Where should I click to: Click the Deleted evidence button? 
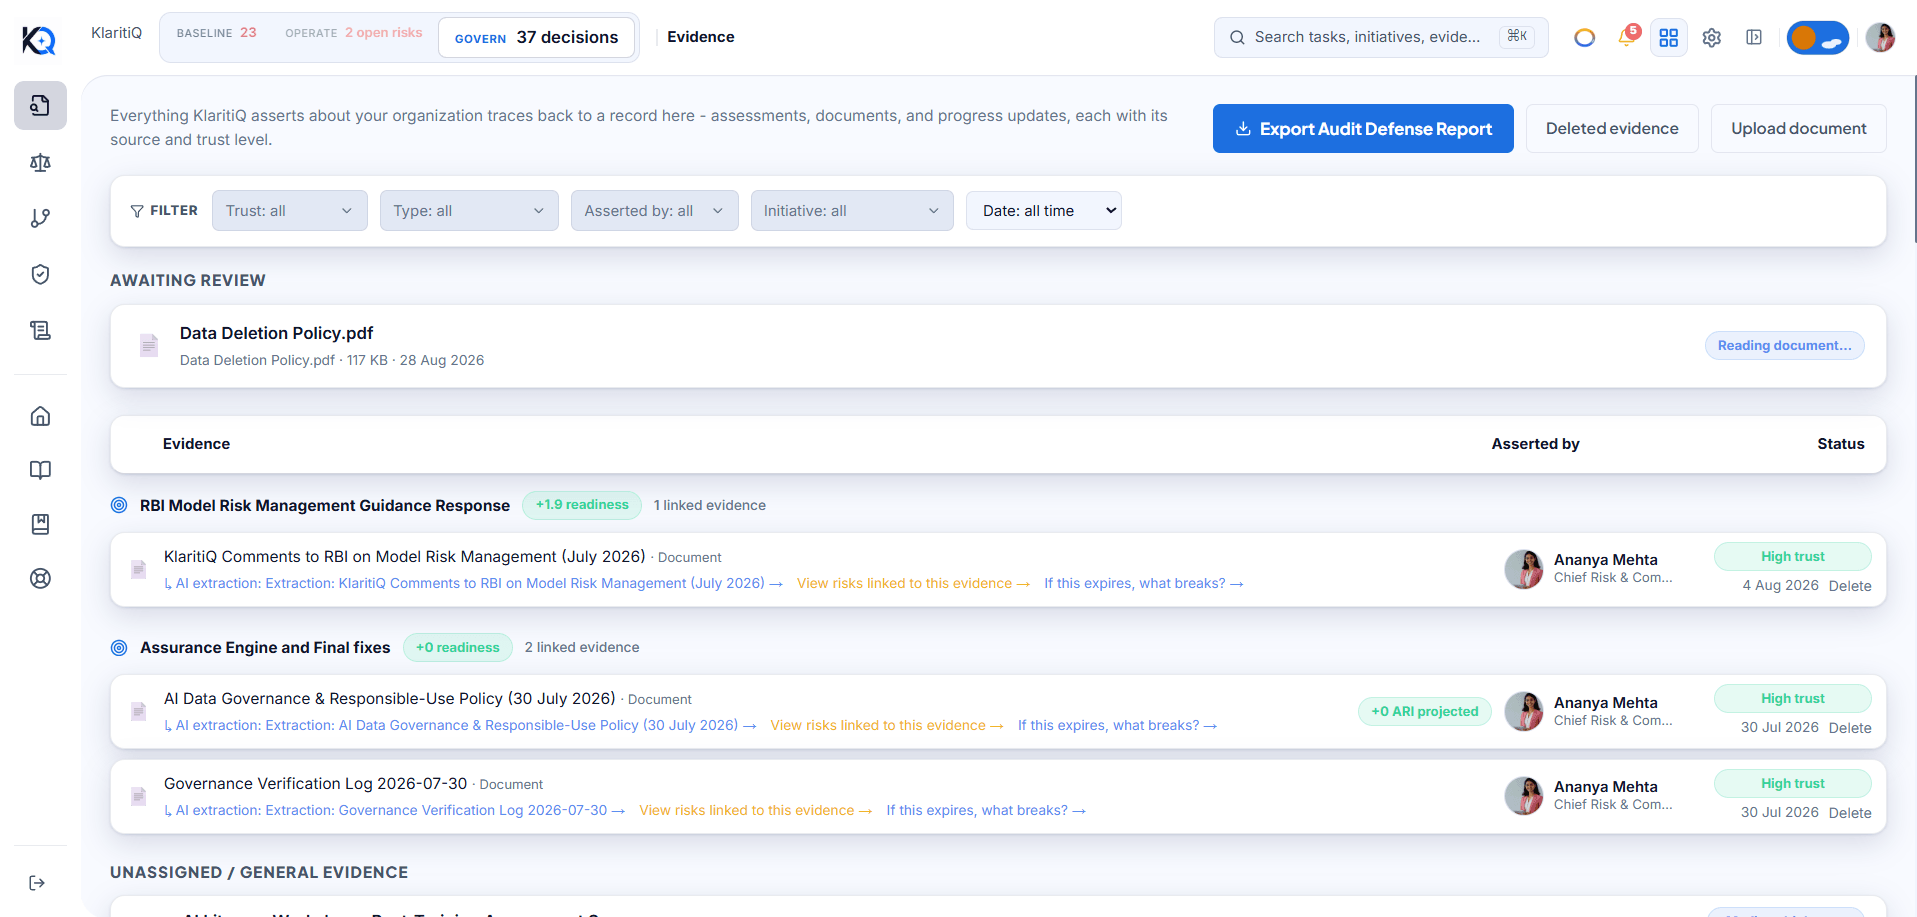click(1612, 129)
